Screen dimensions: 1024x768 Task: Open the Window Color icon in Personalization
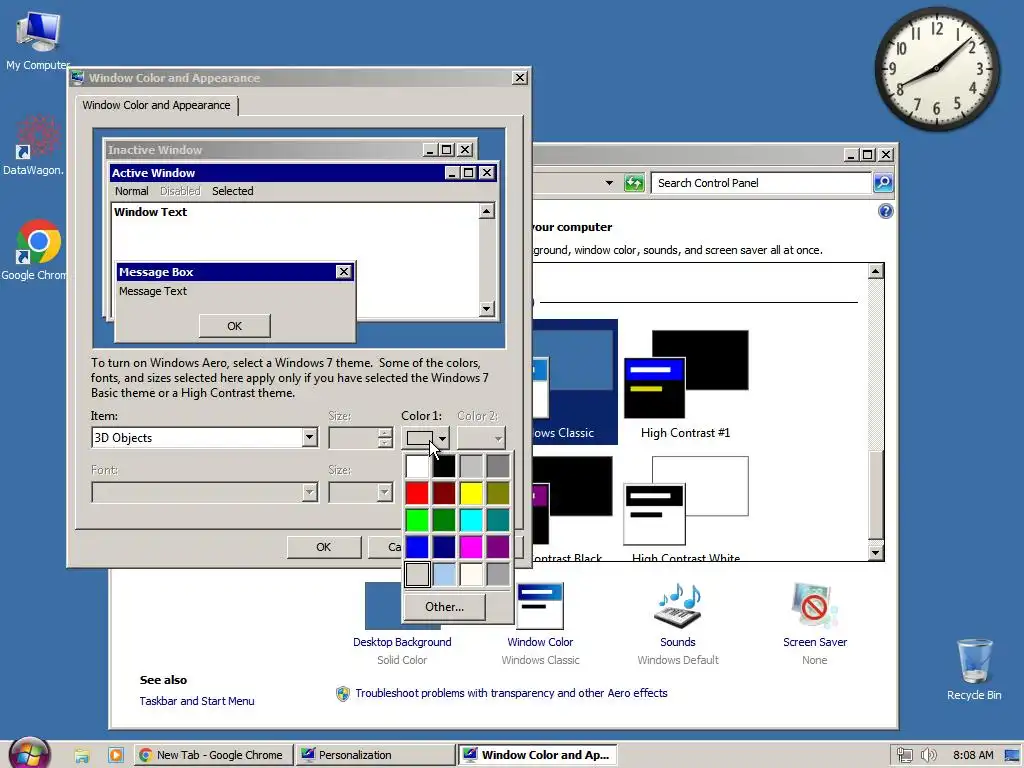(539, 605)
